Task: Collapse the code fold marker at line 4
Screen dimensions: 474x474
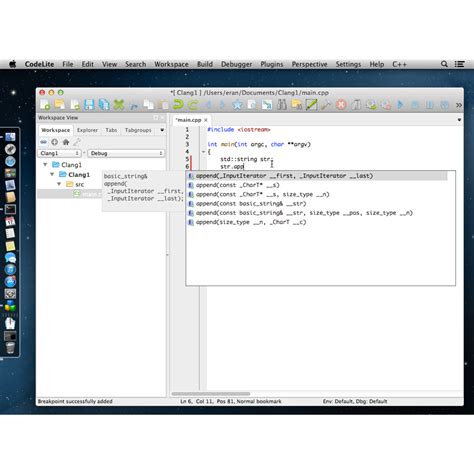Action: [x=203, y=152]
